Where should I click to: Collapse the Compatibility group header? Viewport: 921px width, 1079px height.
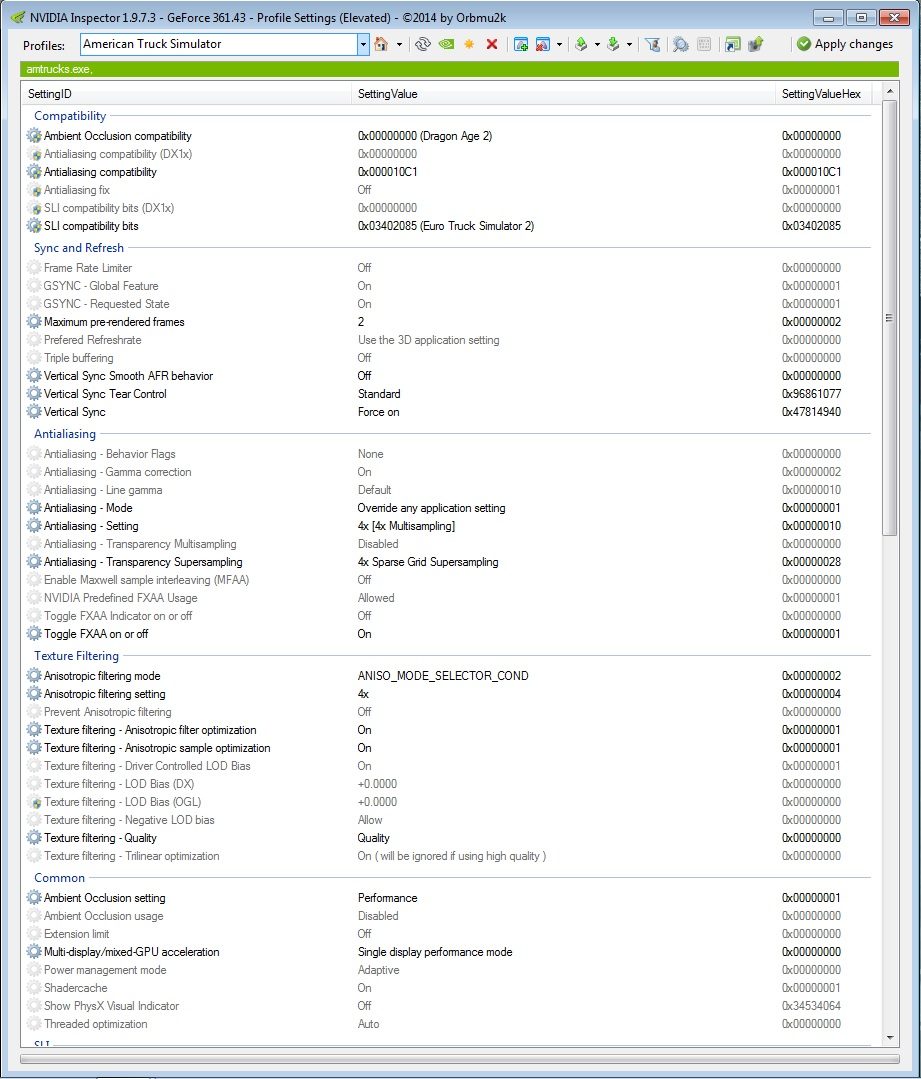coord(70,116)
